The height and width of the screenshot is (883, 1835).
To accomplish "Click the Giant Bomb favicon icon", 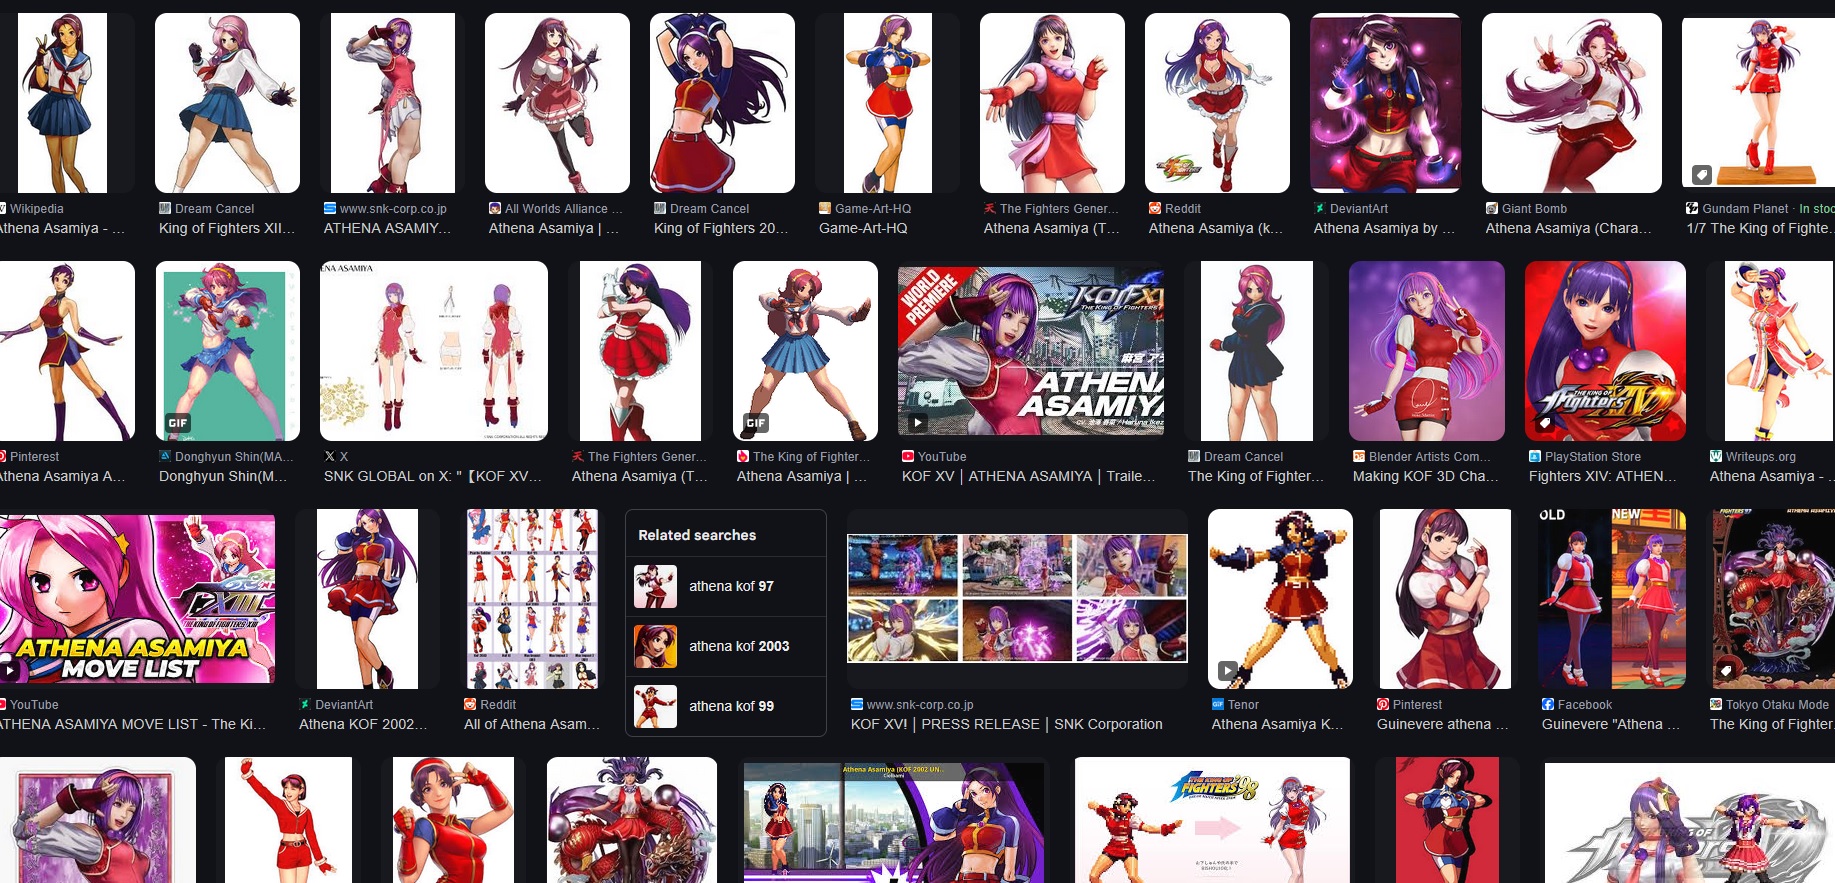I will click(1492, 208).
